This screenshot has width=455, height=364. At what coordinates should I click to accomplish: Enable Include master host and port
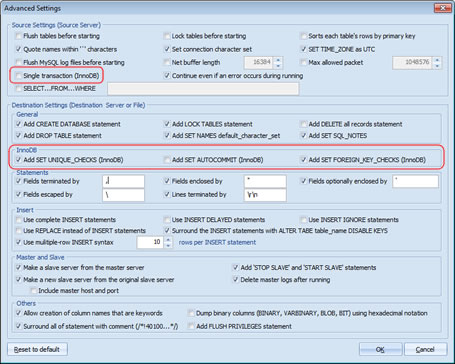[33, 291]
